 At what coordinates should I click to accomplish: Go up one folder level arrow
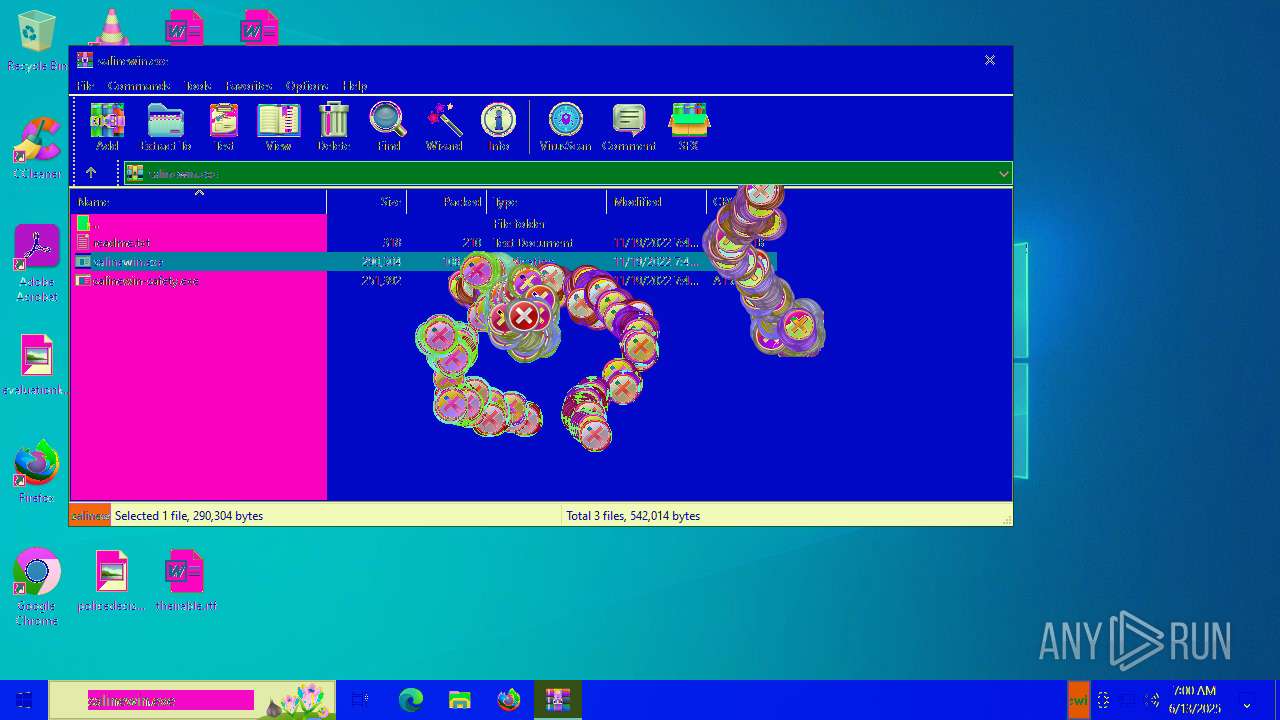91,173
